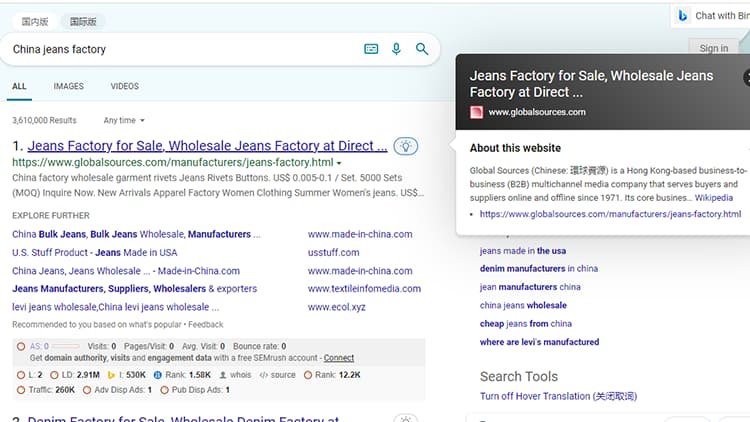Viewport: 750px width, 422px height.
Task: Open China Bulk Jeans Wholesale Manufacturers link
Action: point(136,234)
